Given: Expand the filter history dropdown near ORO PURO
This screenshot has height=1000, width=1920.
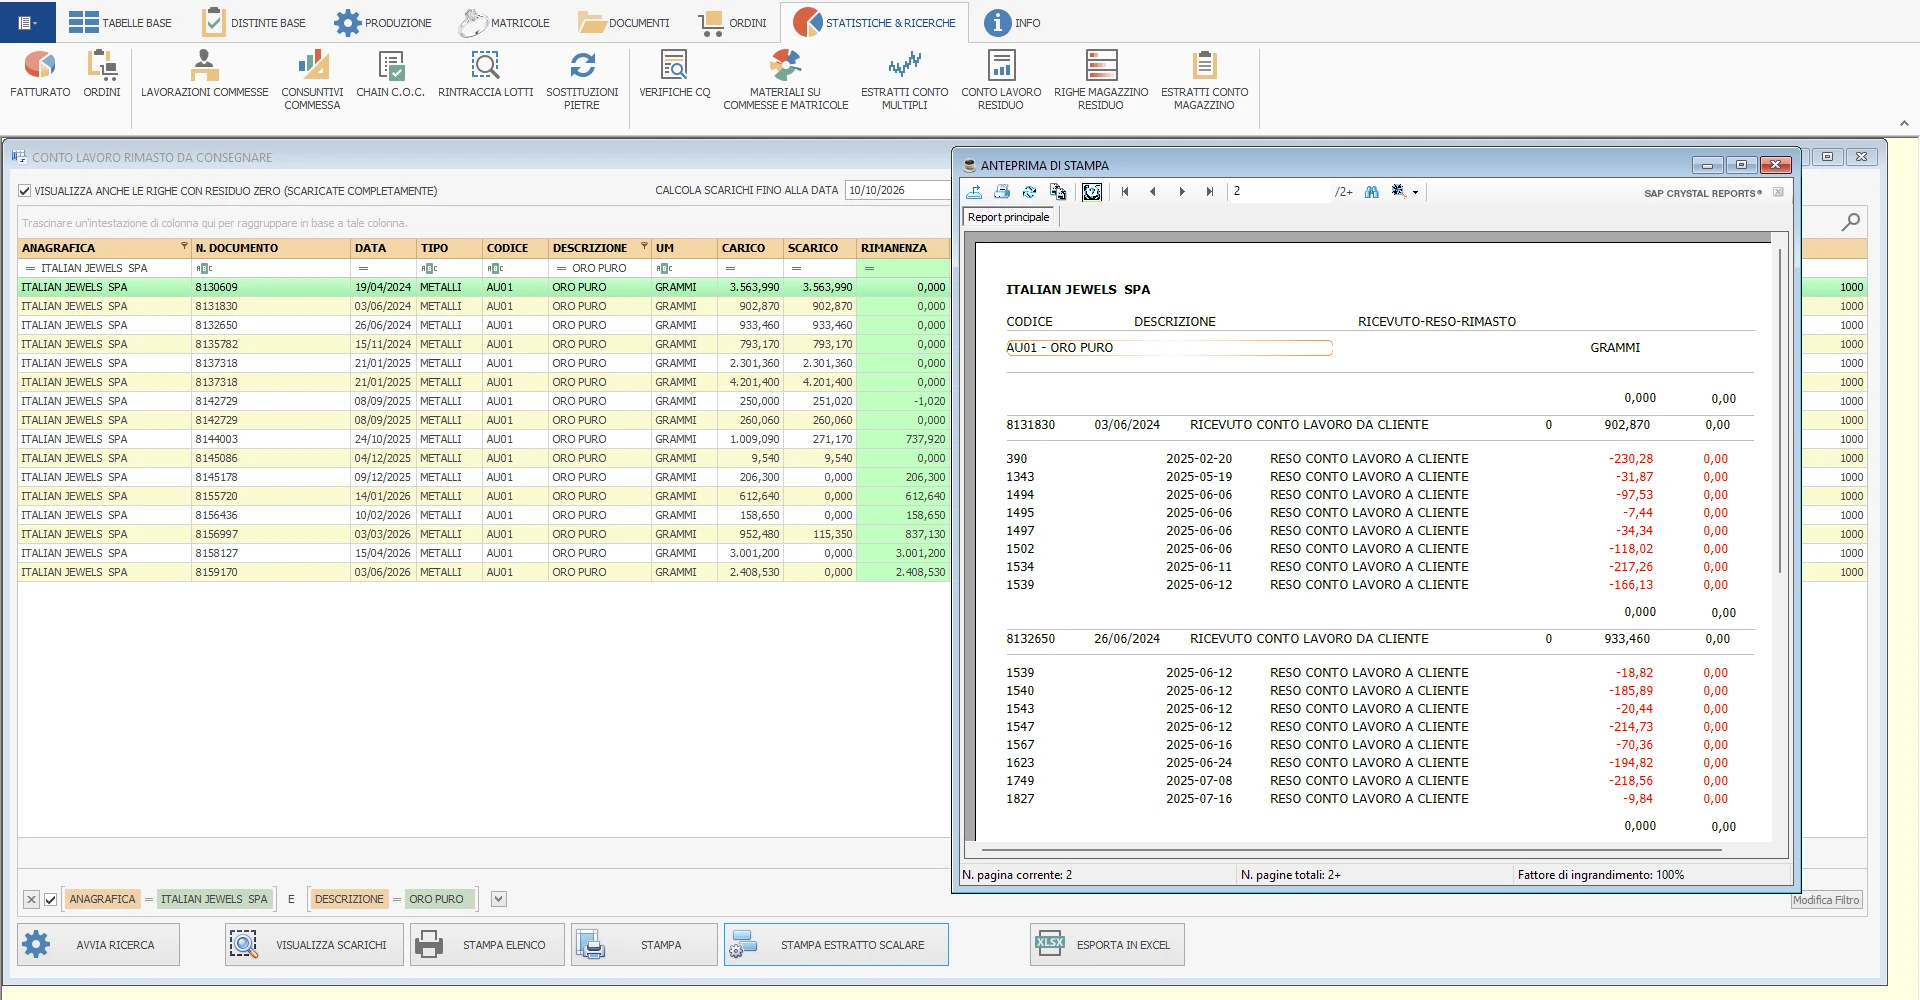Looking at the screenshot, I should (499, 899).
